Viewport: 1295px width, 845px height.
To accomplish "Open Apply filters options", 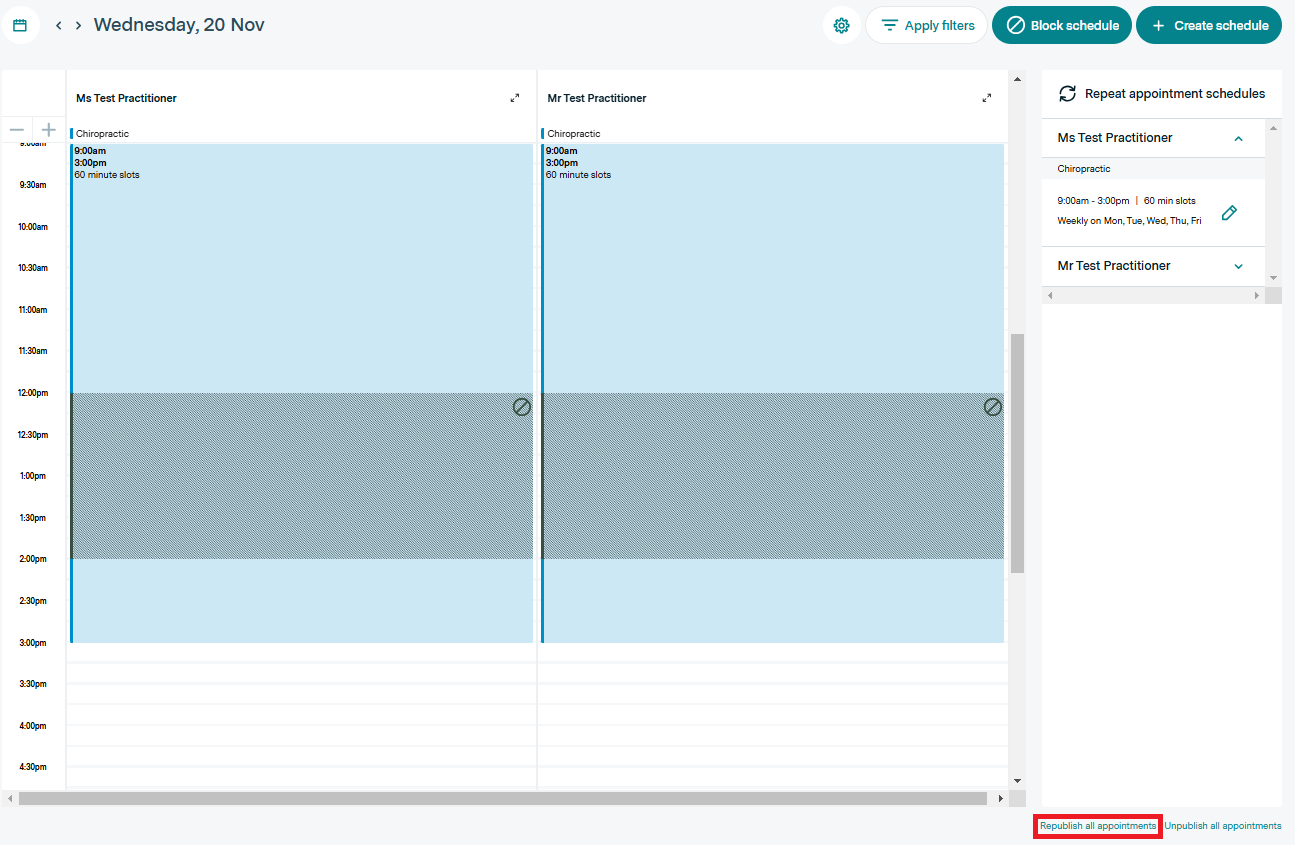I will point(926,25).
